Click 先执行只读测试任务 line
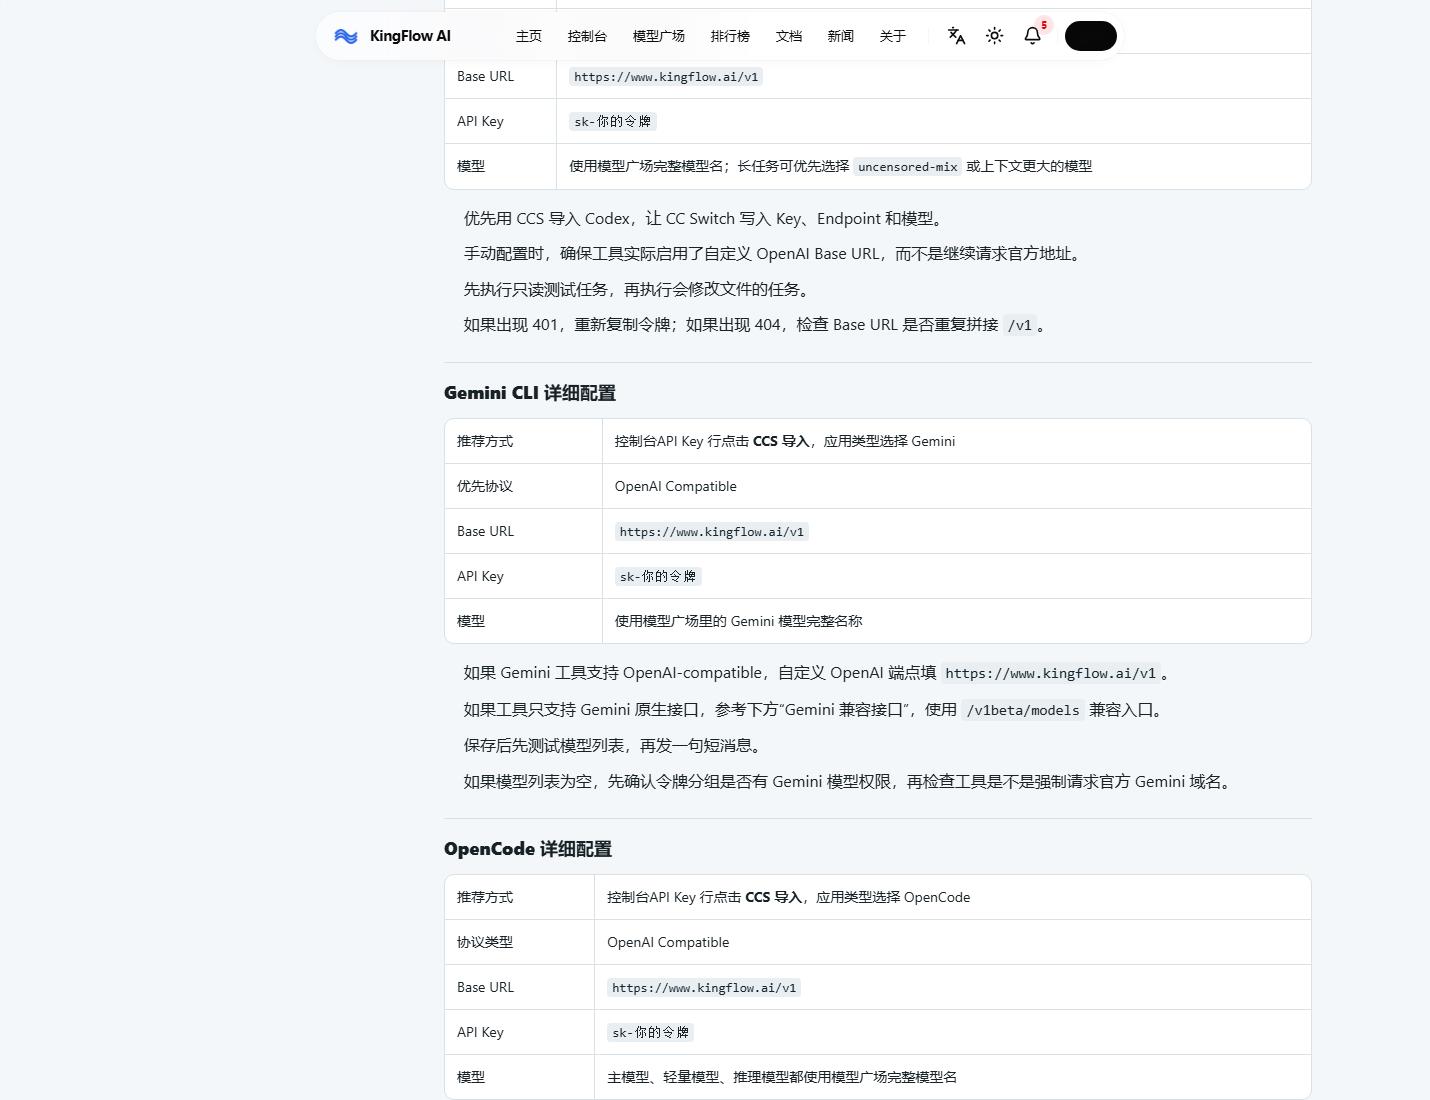Image resolution: width=1430 pixels, height=1100 pixels. (x=639, y=290)
